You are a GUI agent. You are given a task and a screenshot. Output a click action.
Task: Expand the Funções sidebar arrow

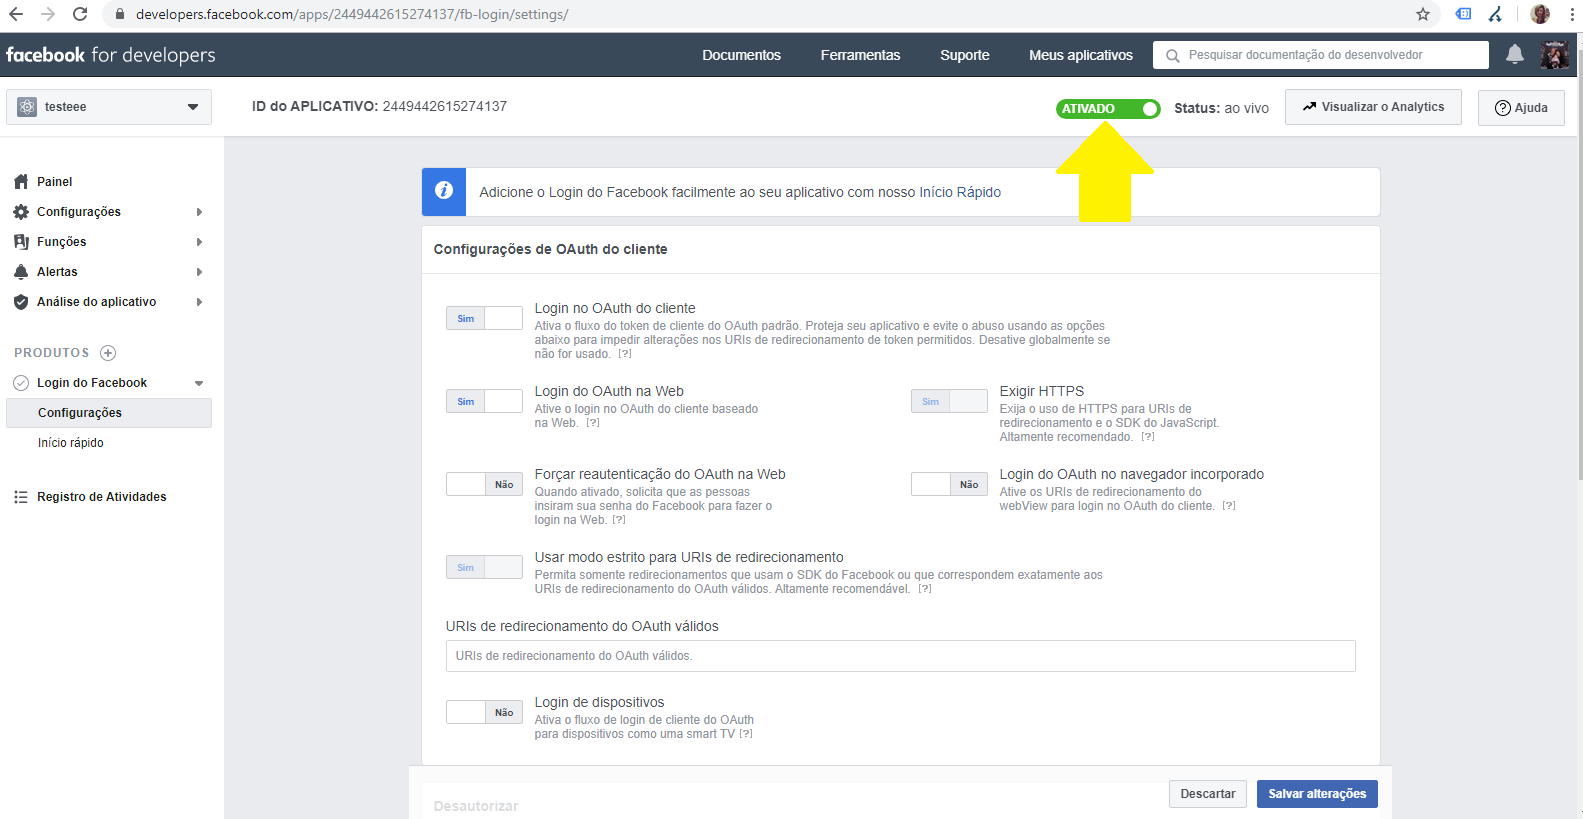coord(199,242)
